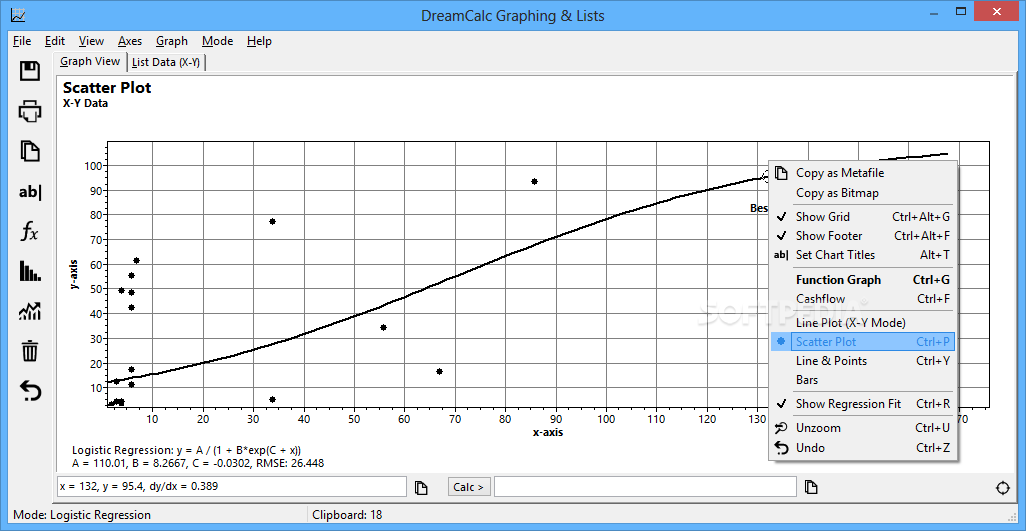Screen dimensions: 1026x531
Task: Copy the Calc result using its copy icon
Action: 811,487
